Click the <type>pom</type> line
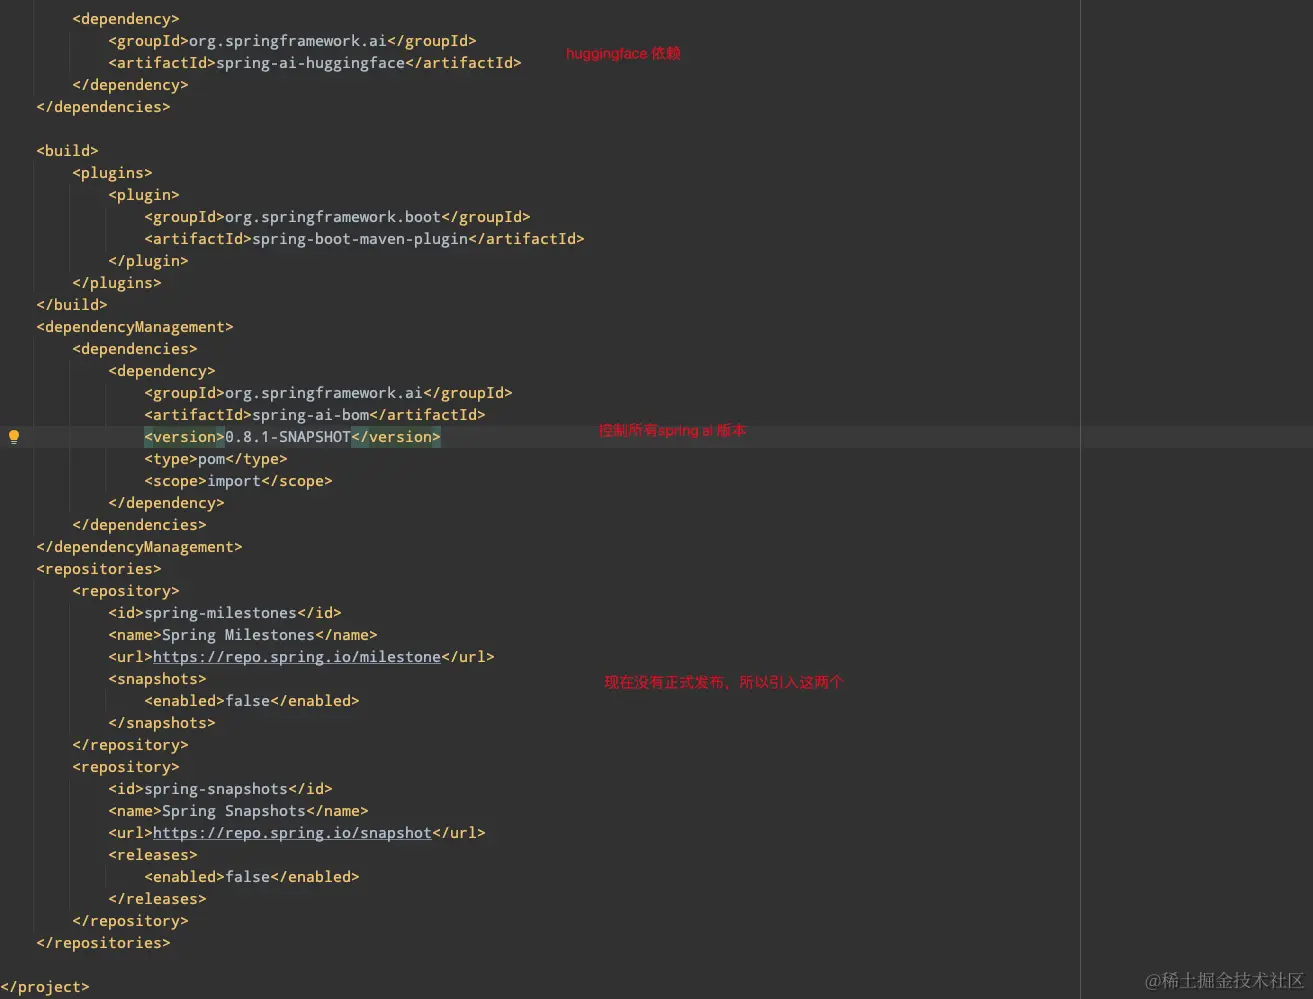The image size is (1313, 999). coord(216,459)
